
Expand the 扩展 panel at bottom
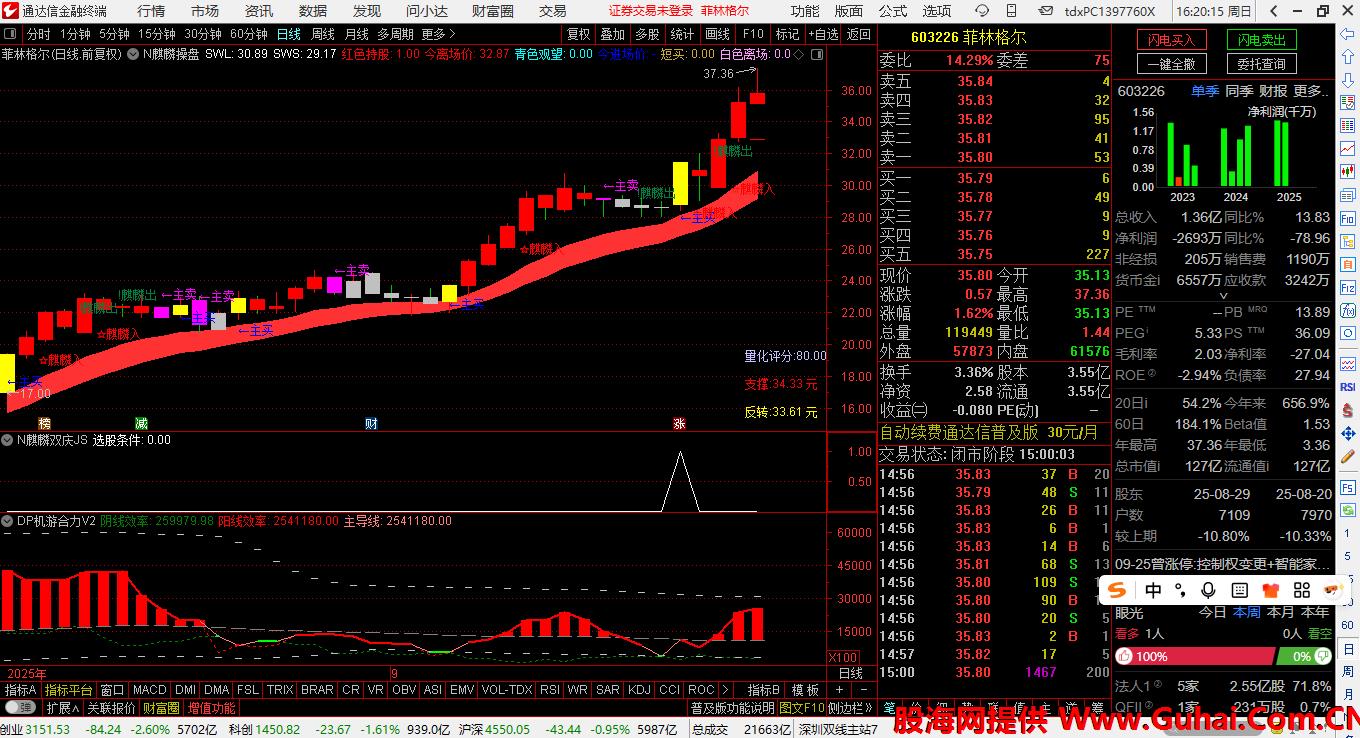62,708
